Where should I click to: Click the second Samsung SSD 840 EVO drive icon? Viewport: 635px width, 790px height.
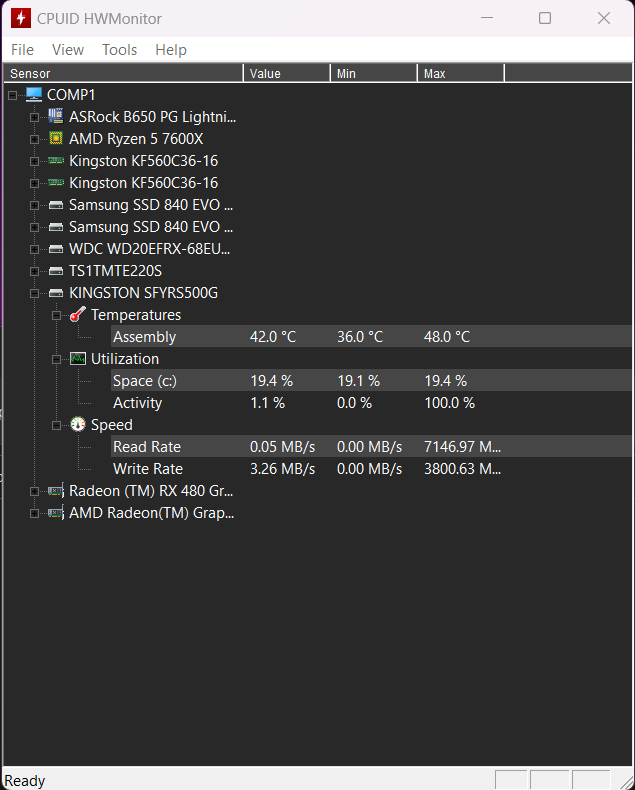click(x=56, y=227)
